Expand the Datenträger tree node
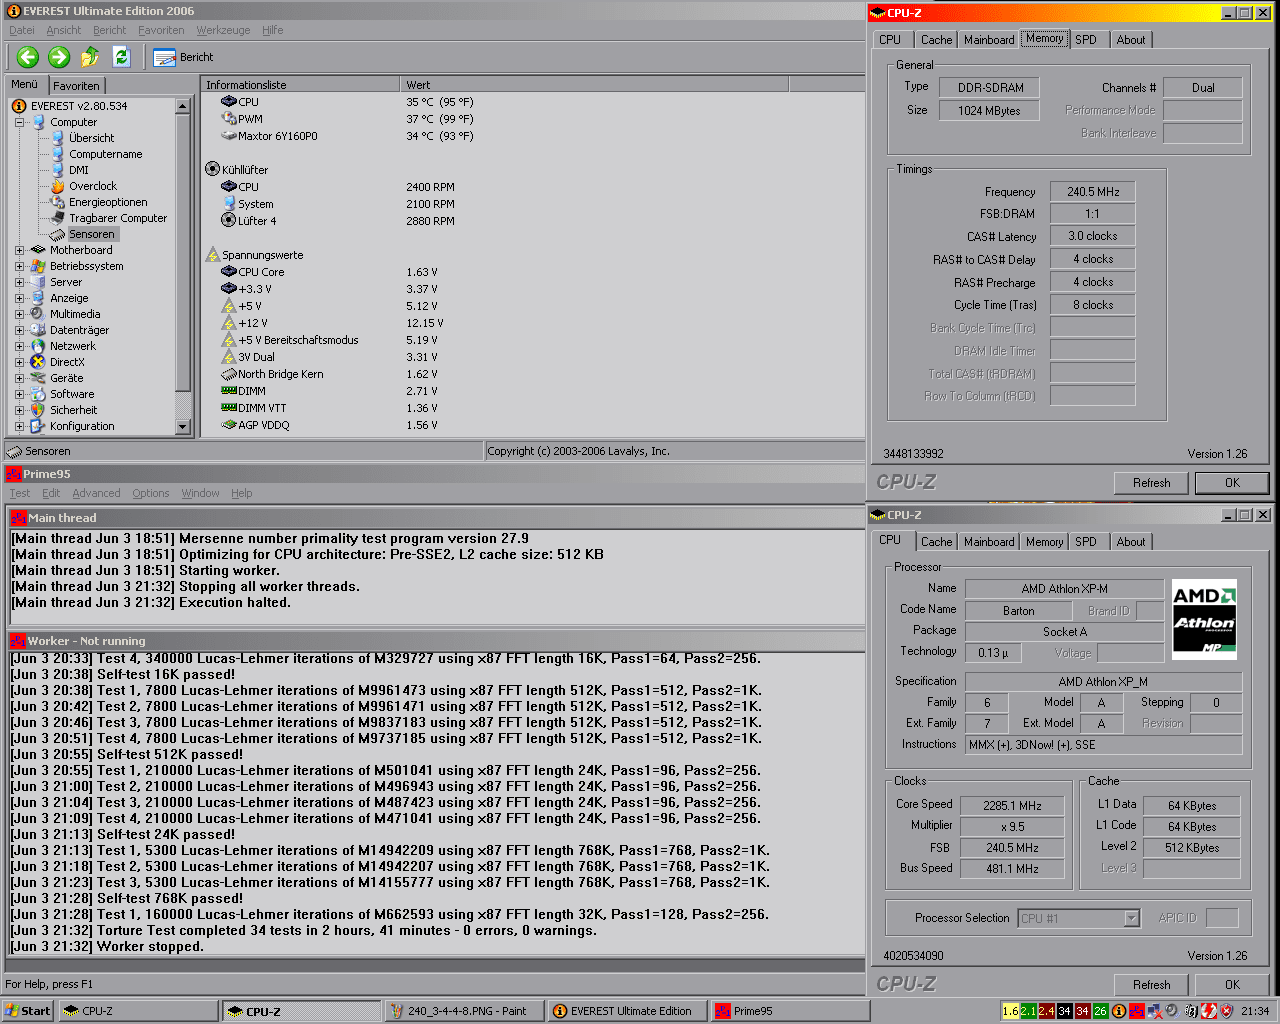This screenshot has width=1280, height=1024. (x=19, y=330)
